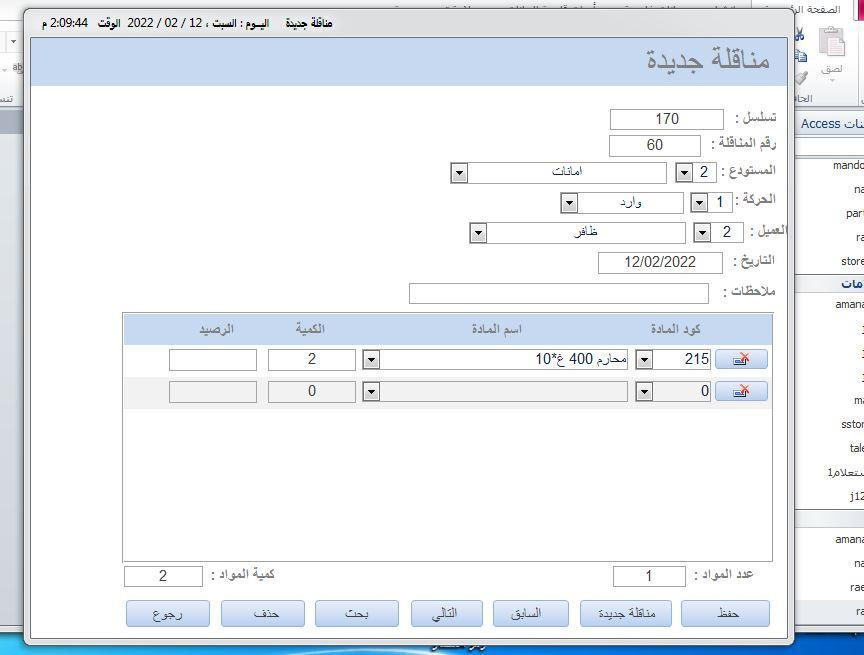
Task: Open the customer number 2 dropdown
Action: (702, 233)
